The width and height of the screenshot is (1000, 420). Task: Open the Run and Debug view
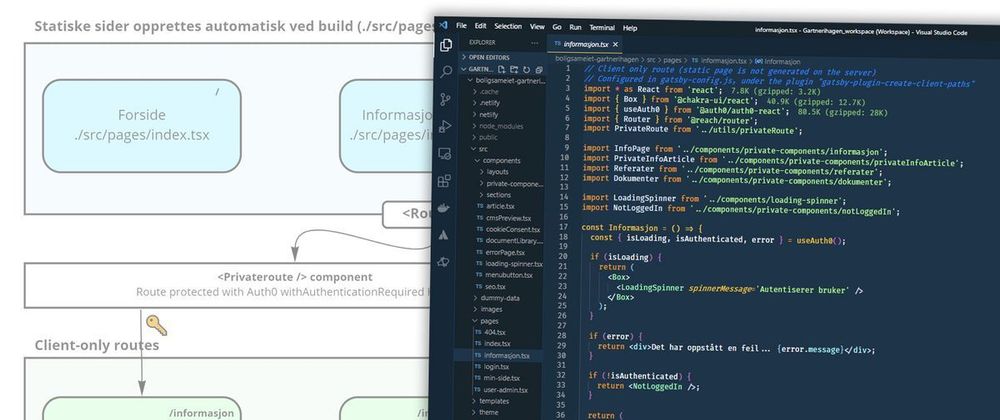point(445,126)
